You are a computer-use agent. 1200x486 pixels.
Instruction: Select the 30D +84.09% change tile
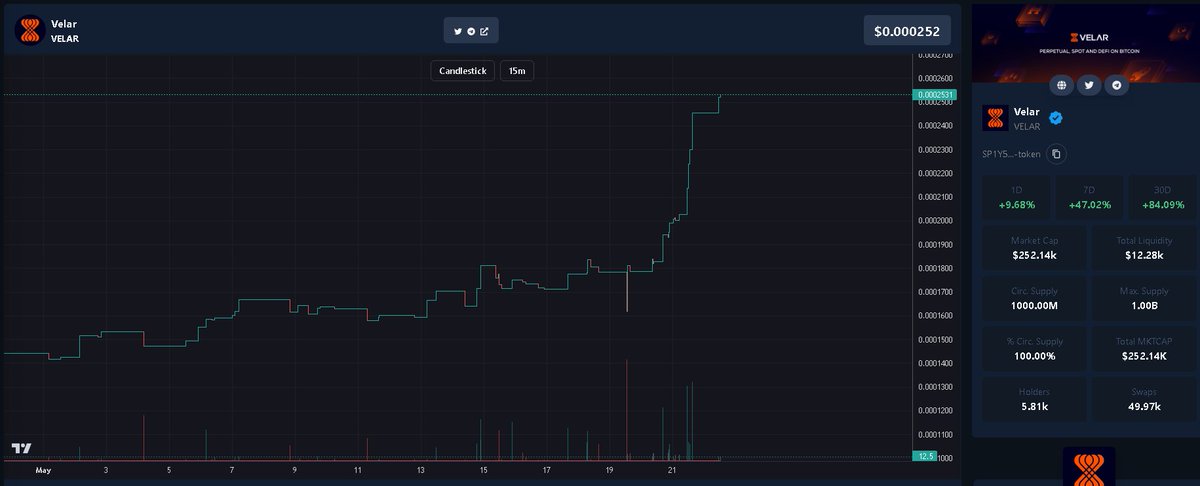click(x=1161, y=198)
